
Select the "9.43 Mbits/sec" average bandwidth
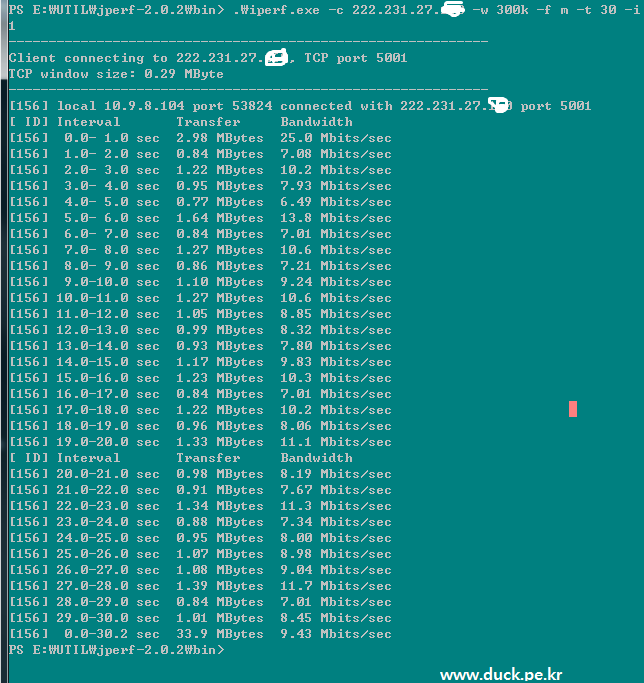coord(336,634)
